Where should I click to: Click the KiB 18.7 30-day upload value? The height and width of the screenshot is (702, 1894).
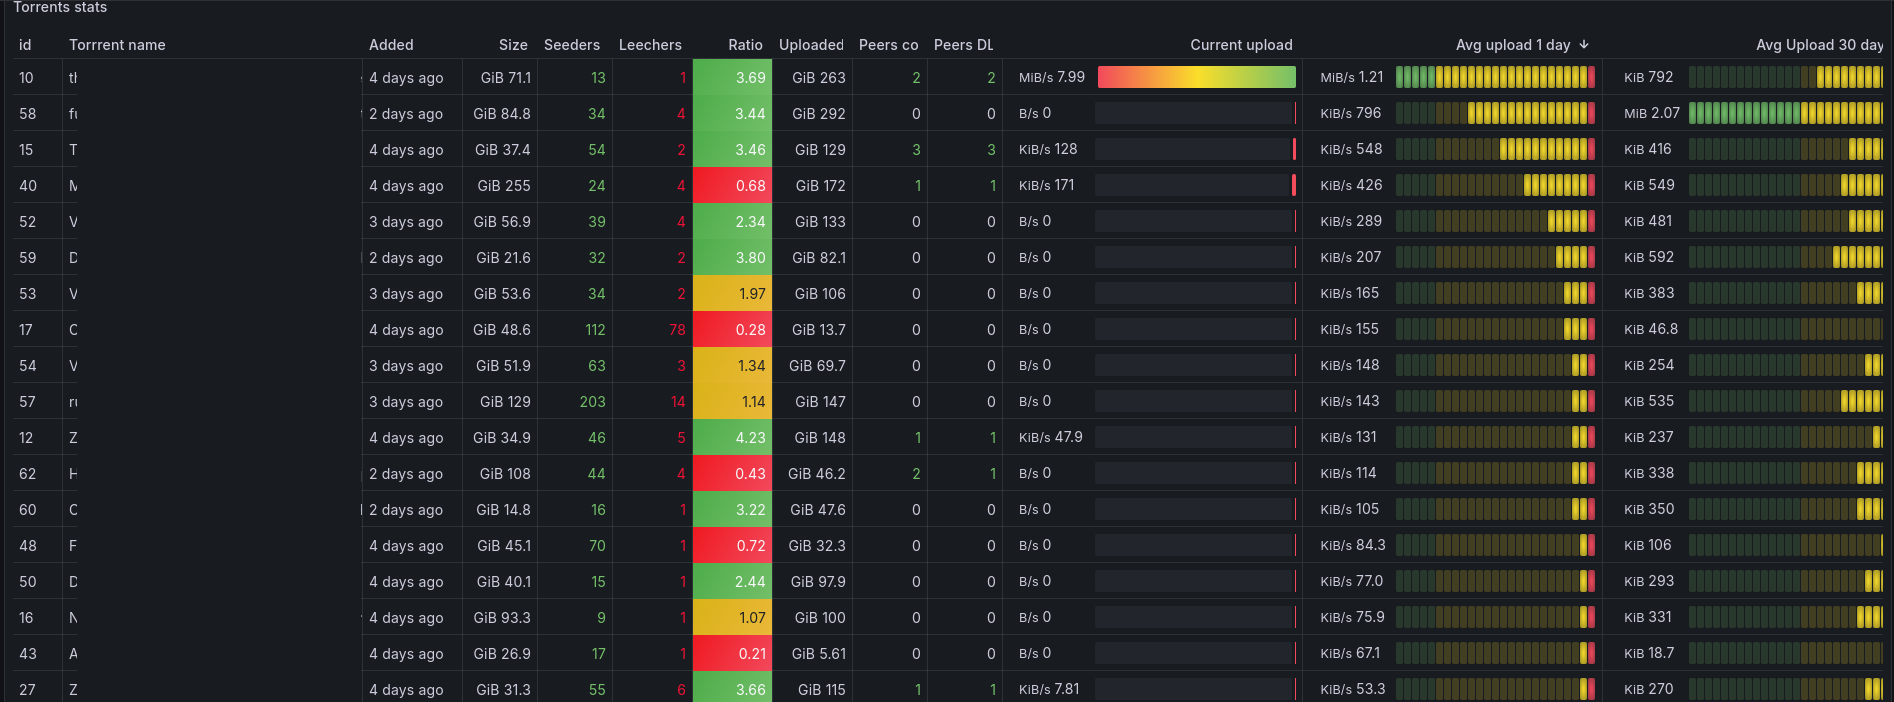tap(1649, 653)
